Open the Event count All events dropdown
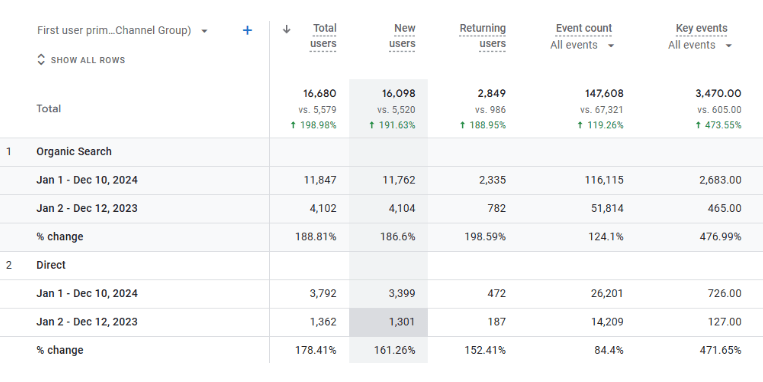Image resolution: width=763 pixels, height=382 pixels. click(582, 45)
